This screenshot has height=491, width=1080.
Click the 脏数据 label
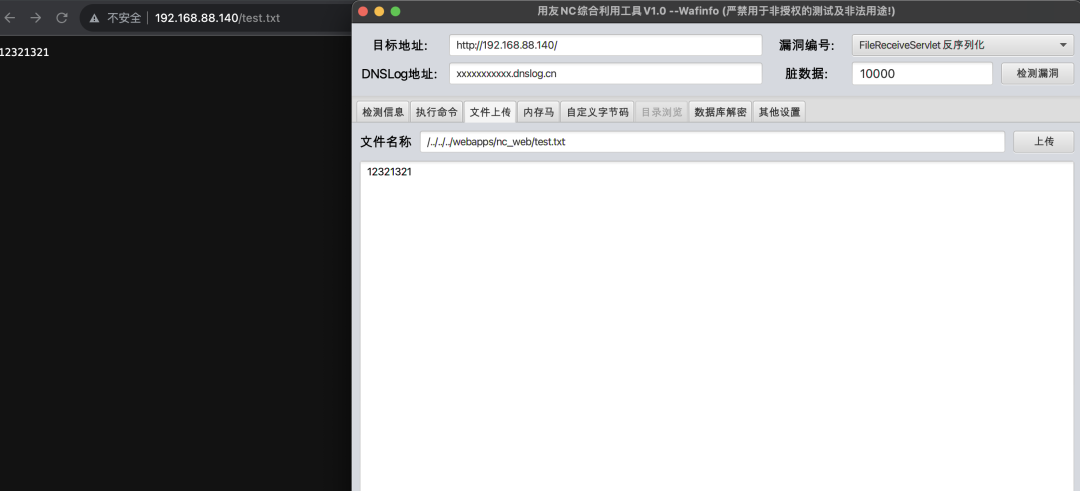(806, 74)
